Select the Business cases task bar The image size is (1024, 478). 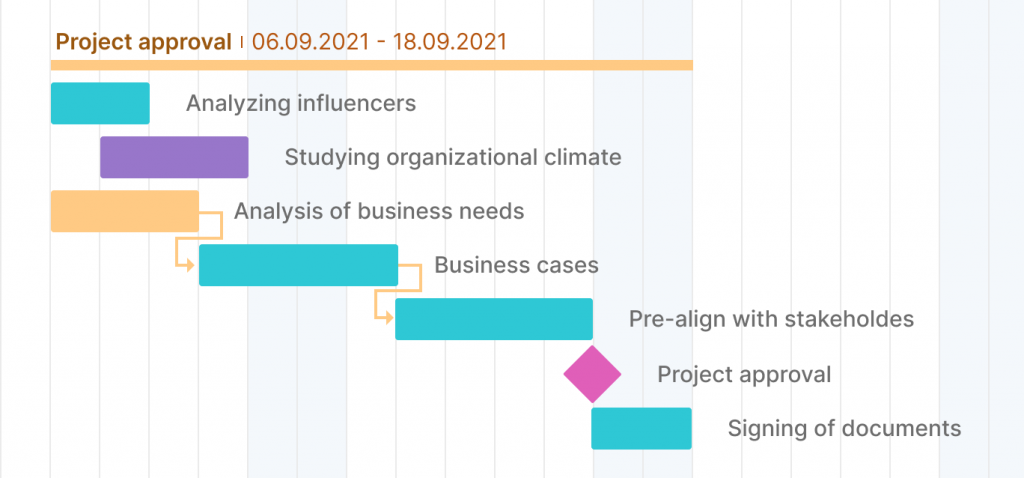point(298,265)
